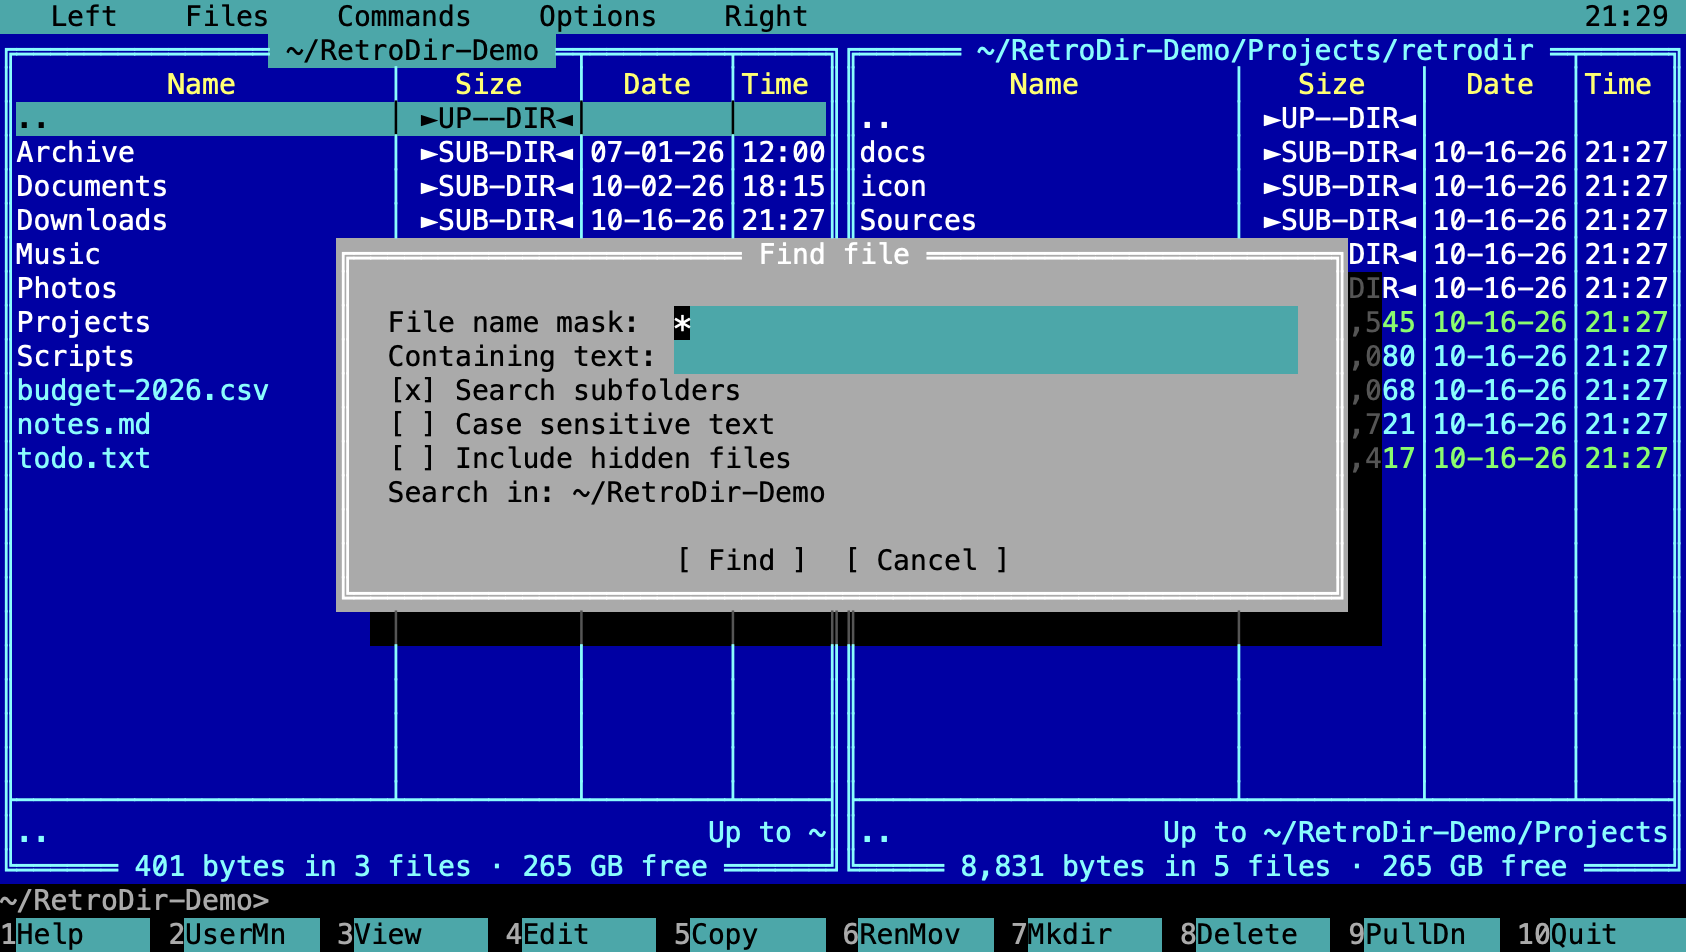Image resolution: width=1686 pixels, height=952 pixels.
Task: Click the command prompt line ~/RetroDir-Demo>
Action: pyautogui.click(x=135, y=900)
